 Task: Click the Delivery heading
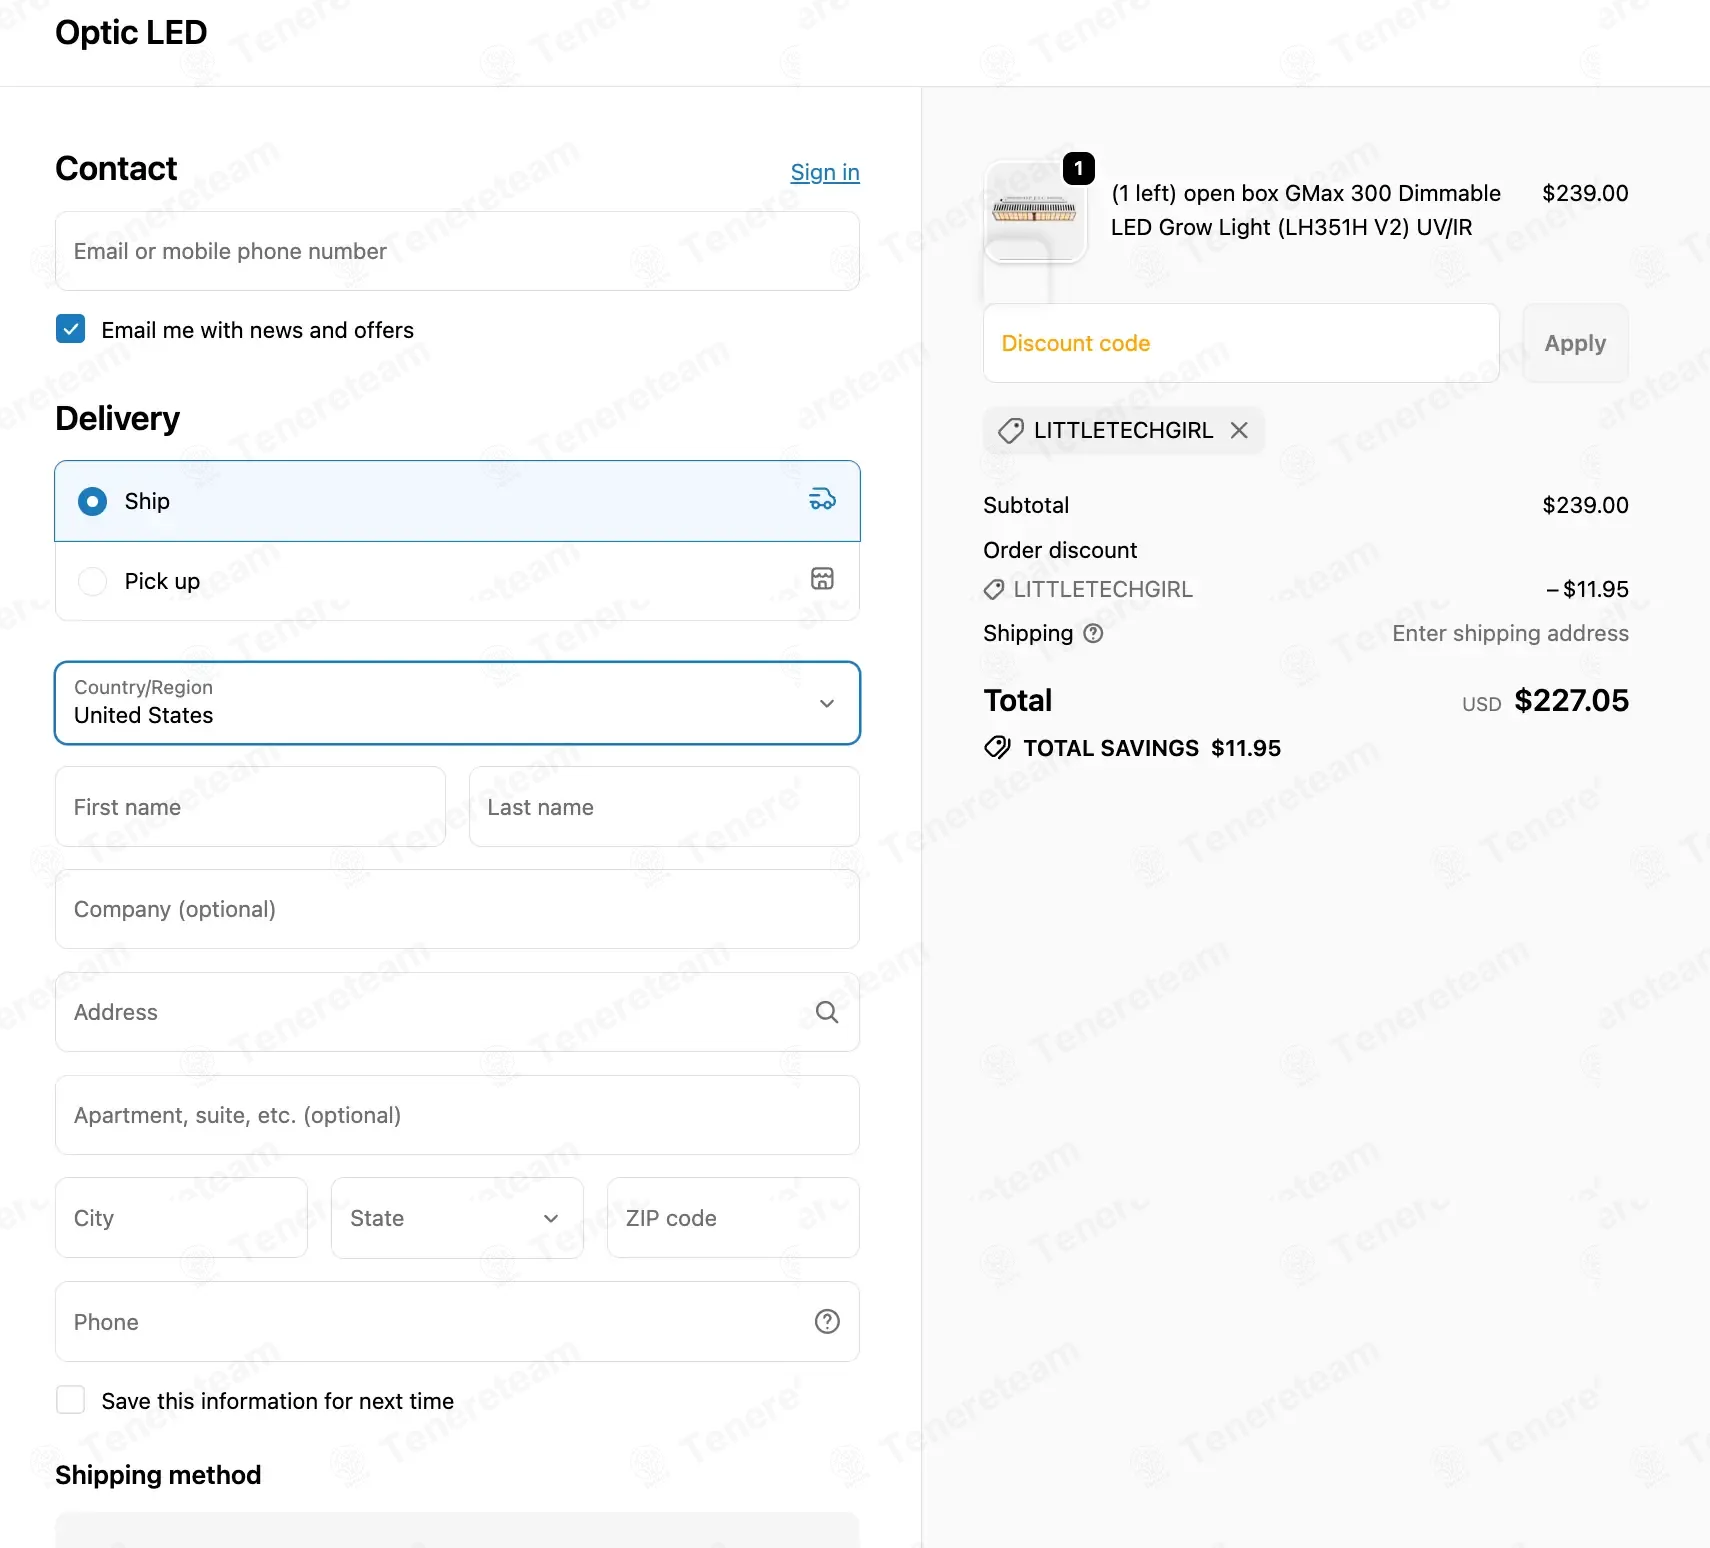(118, 418)
